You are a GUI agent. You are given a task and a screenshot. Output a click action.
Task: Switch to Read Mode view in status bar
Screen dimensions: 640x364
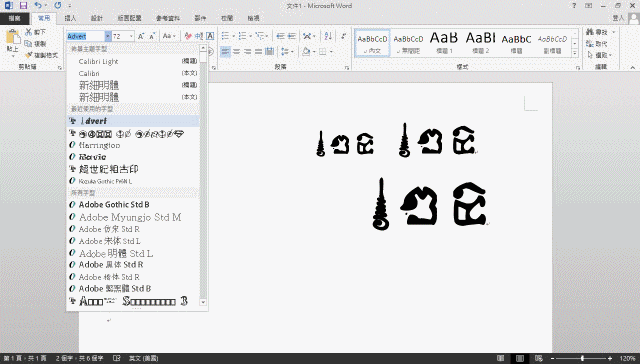(501, 358)
